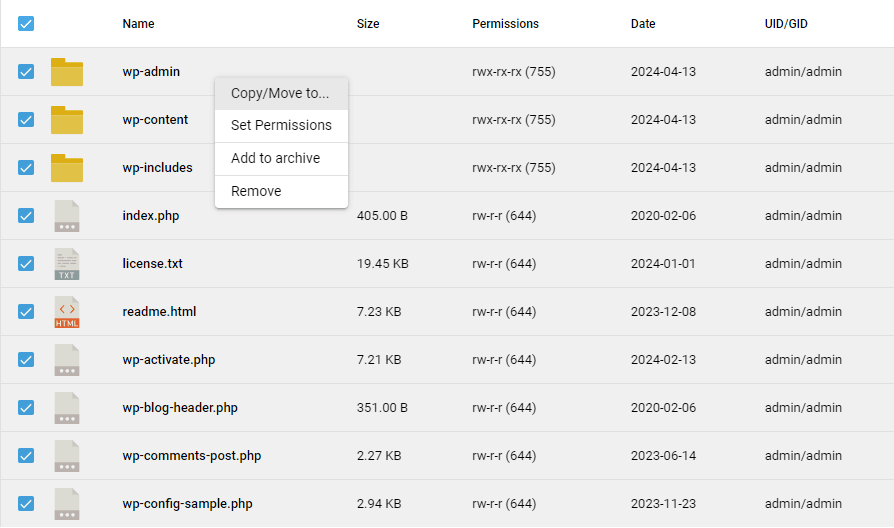The height and width of the screenshot is (528, 894).
Task: Open the wp-content folder name
Action: (155, 120)
